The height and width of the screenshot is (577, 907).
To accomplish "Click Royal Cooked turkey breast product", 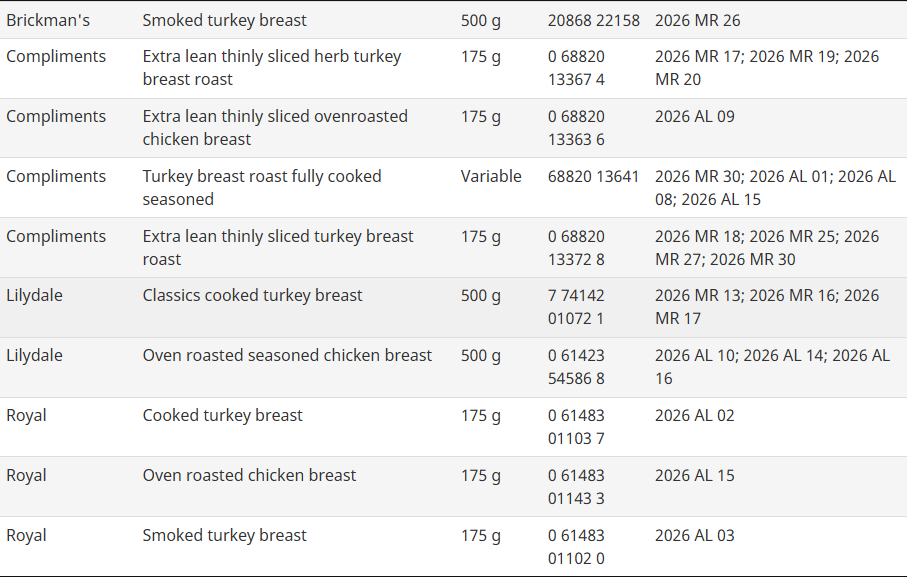I will point(222,415).
